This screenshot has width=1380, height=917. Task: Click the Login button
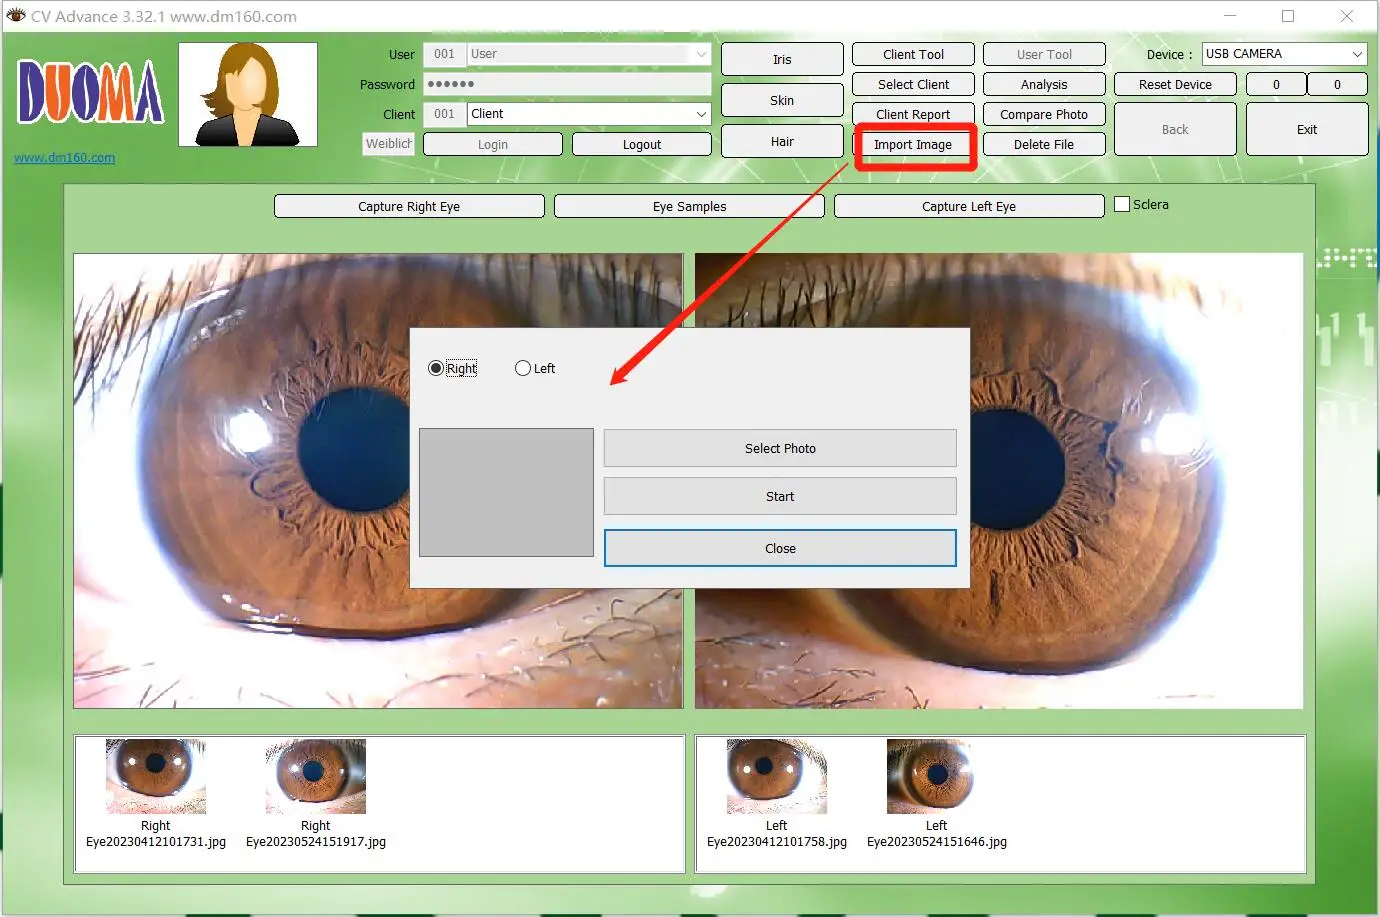[493, 144]
